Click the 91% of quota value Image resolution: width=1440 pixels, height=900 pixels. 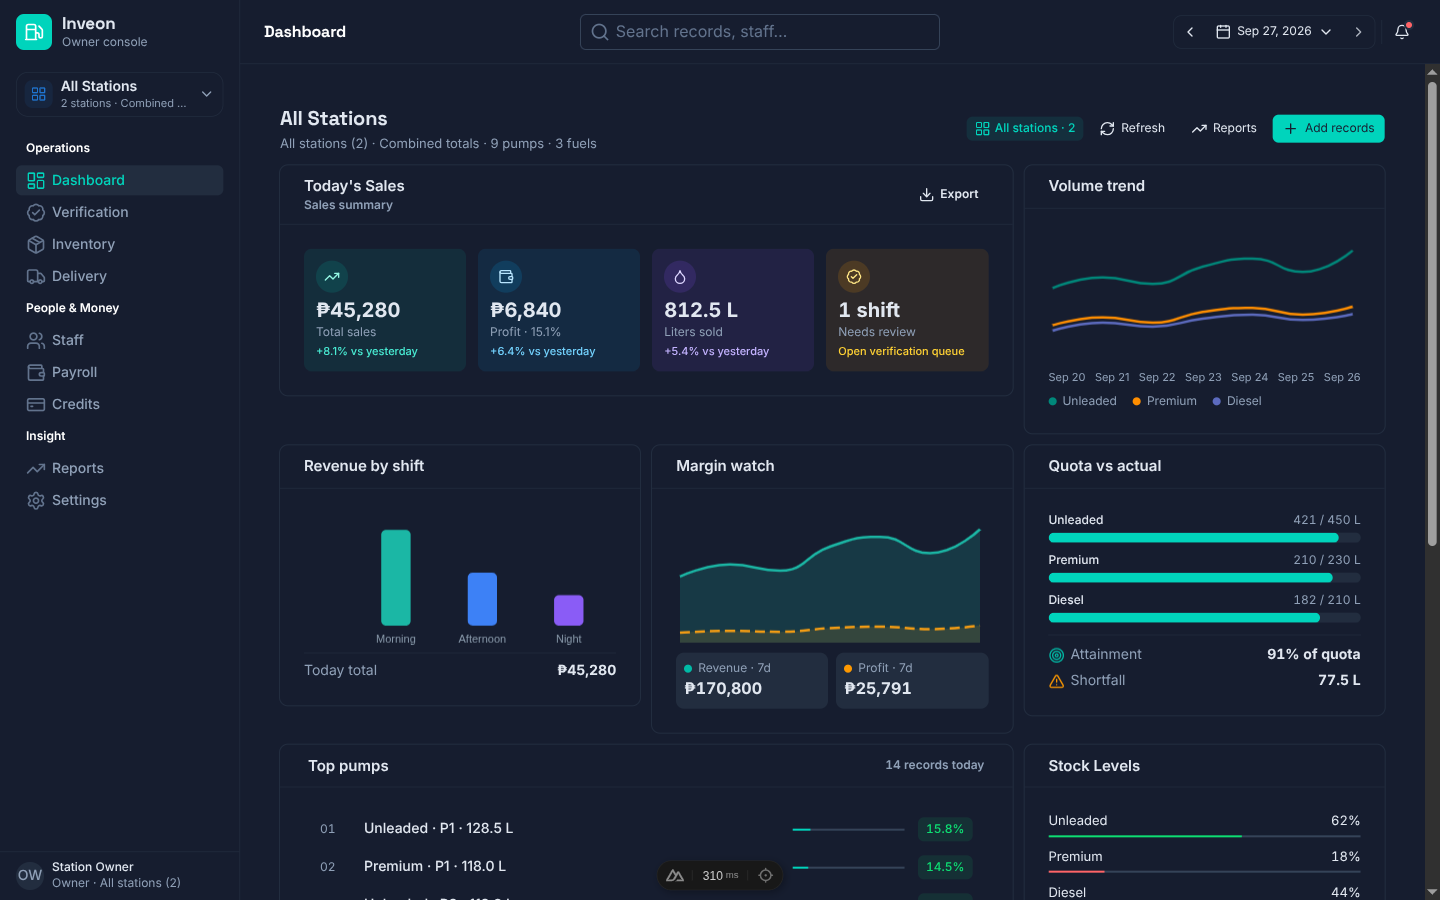coord(1314,654)
